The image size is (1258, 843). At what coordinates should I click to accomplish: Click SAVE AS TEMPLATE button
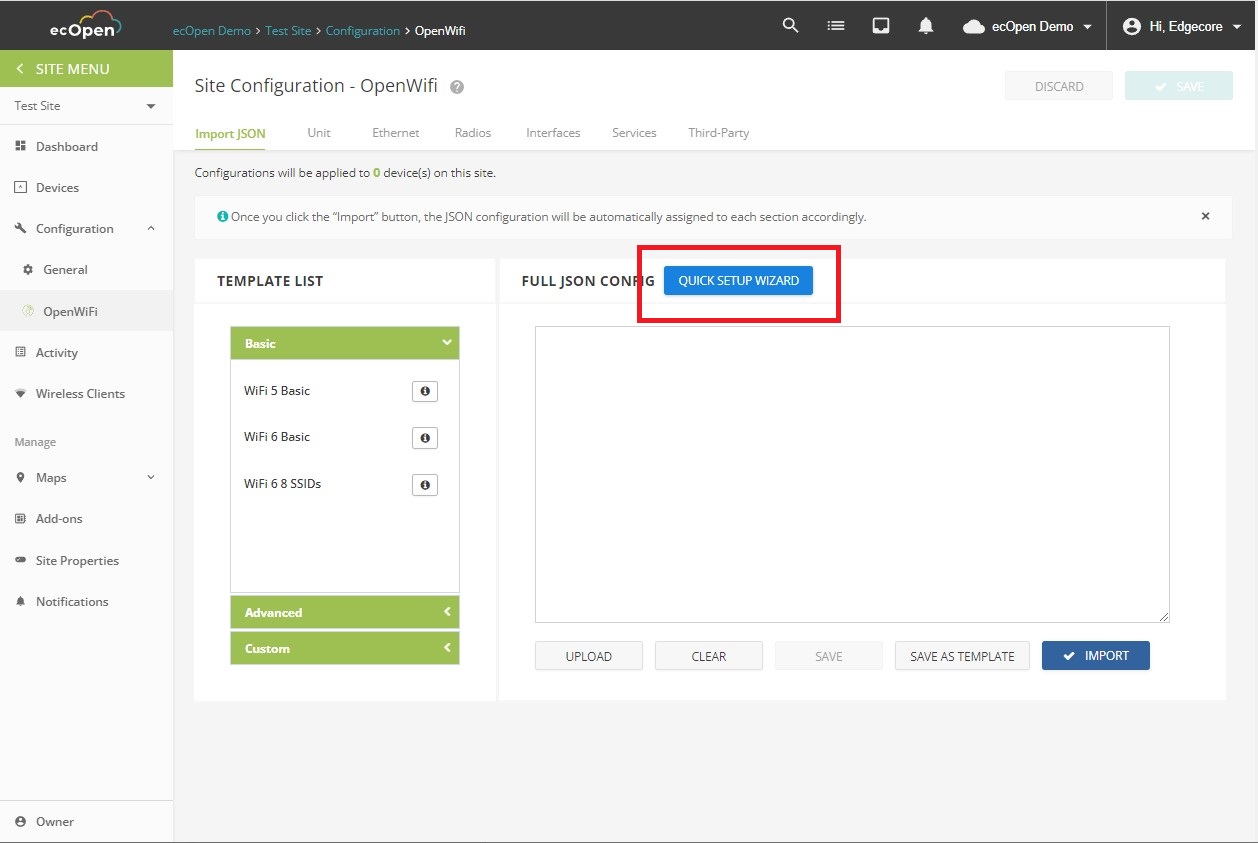(962, 656)
